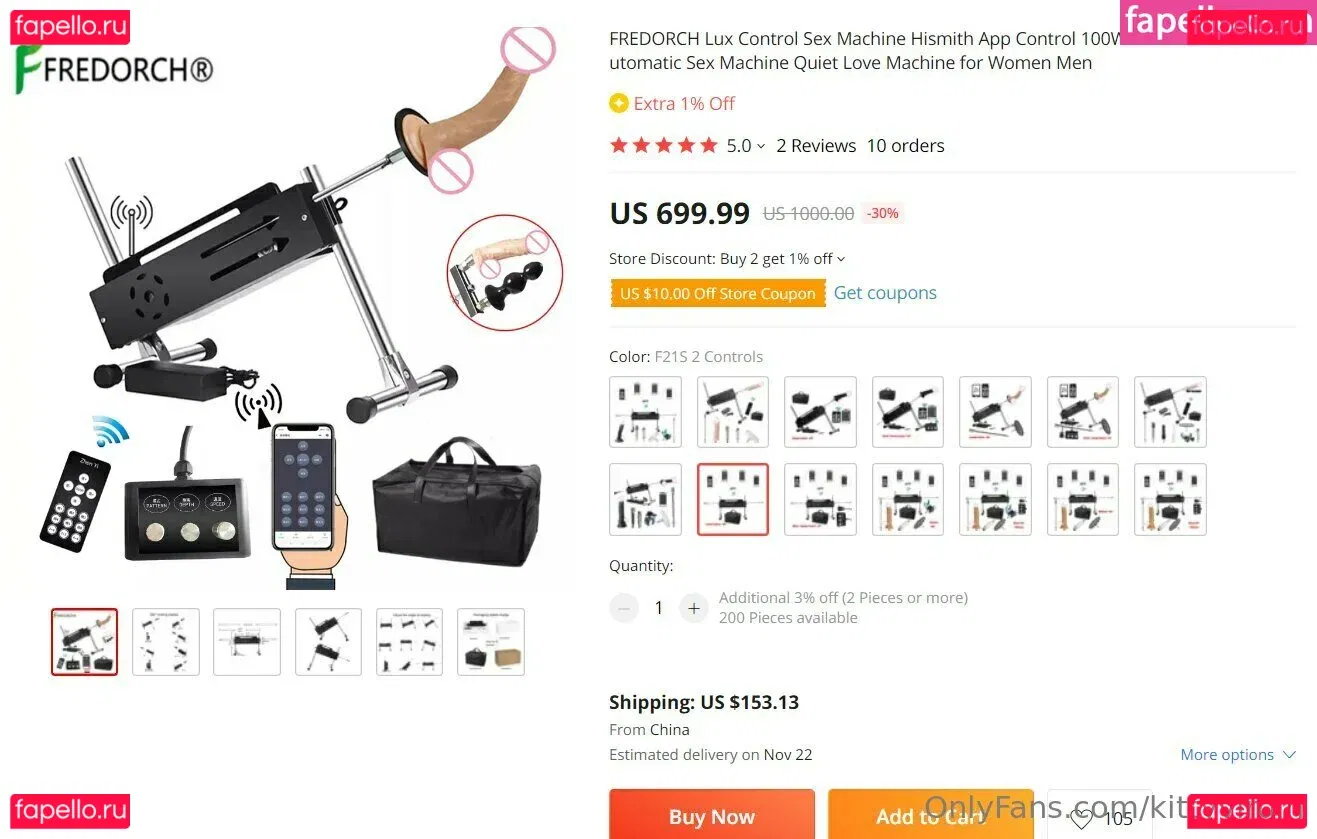
Task: Expand the 5.0 rating dropdown chevron
Action: [761, 146]
